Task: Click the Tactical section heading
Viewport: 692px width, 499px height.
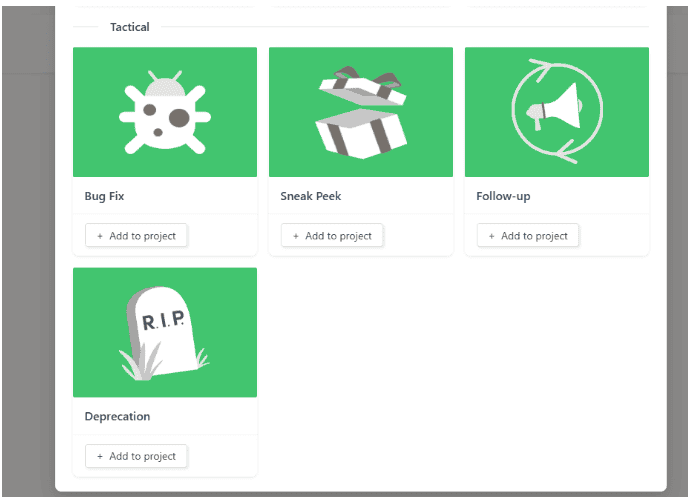Action: coord(130,27)
